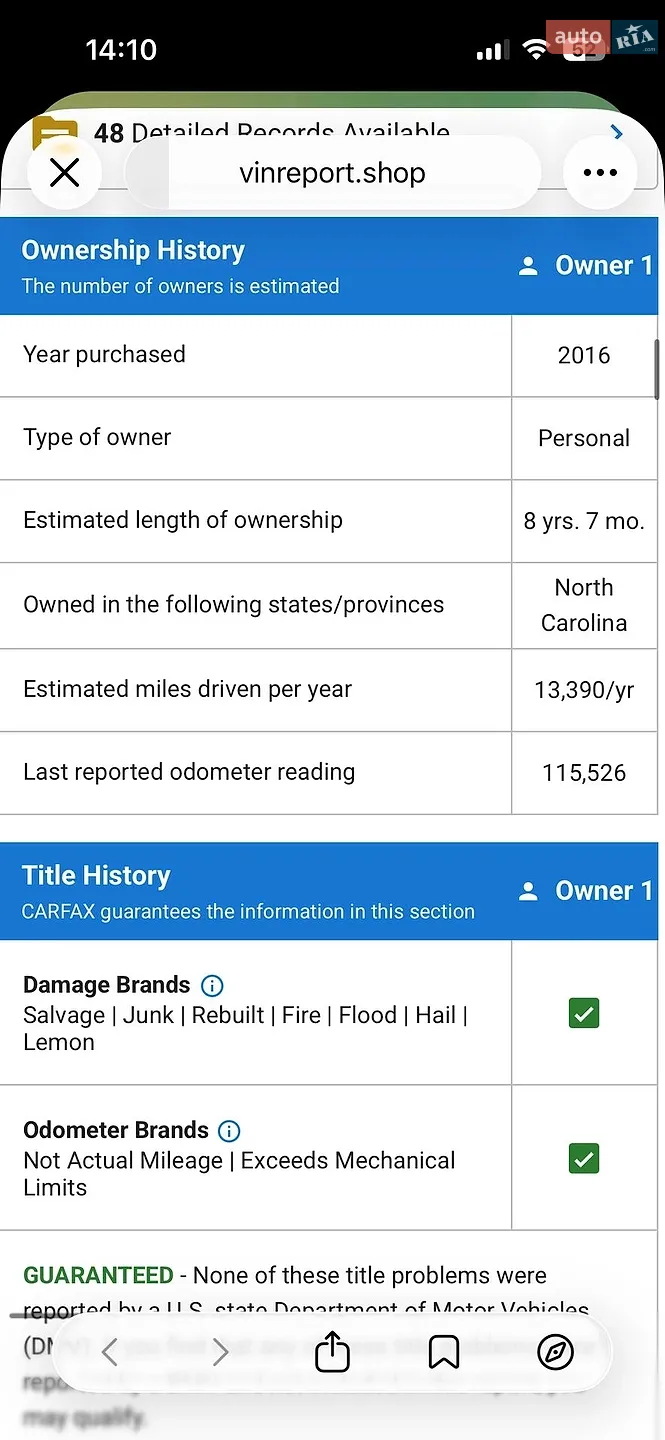Select the Owner 1 label in Title History
Viewport: 665px width, 1440px height.
click(586, 891)
